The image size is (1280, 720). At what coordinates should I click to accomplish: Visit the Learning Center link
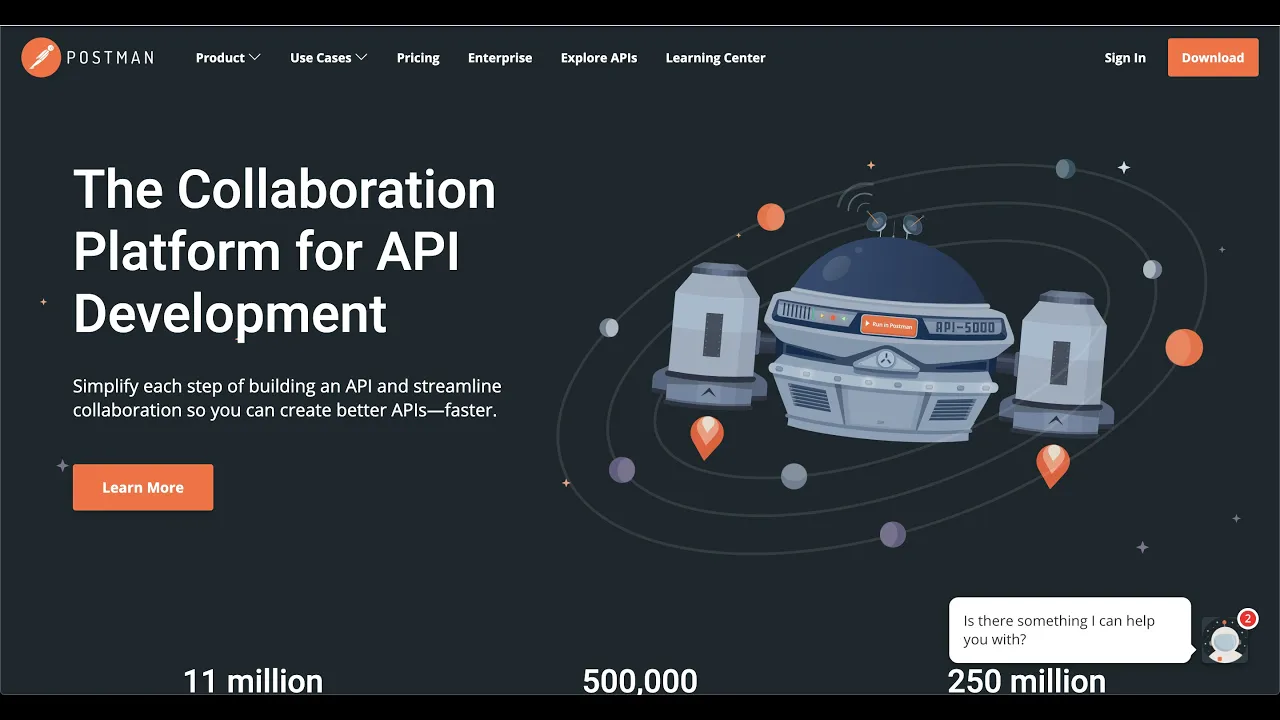tap(715, 58)
